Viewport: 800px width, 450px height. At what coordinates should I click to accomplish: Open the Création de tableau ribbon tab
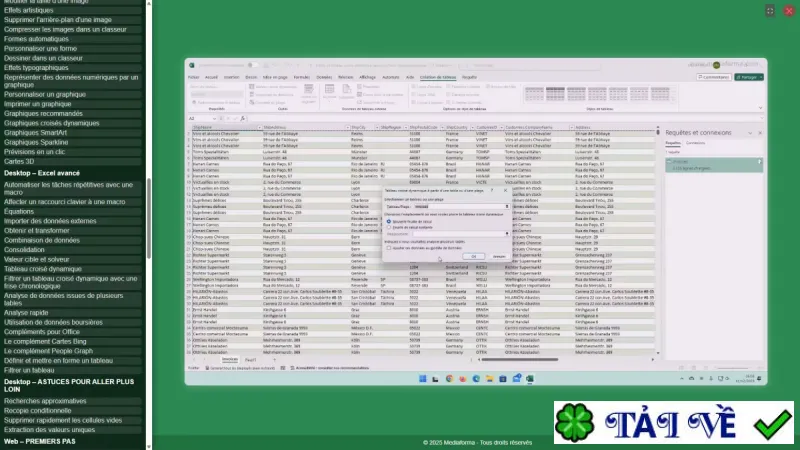tap(438, 78)
